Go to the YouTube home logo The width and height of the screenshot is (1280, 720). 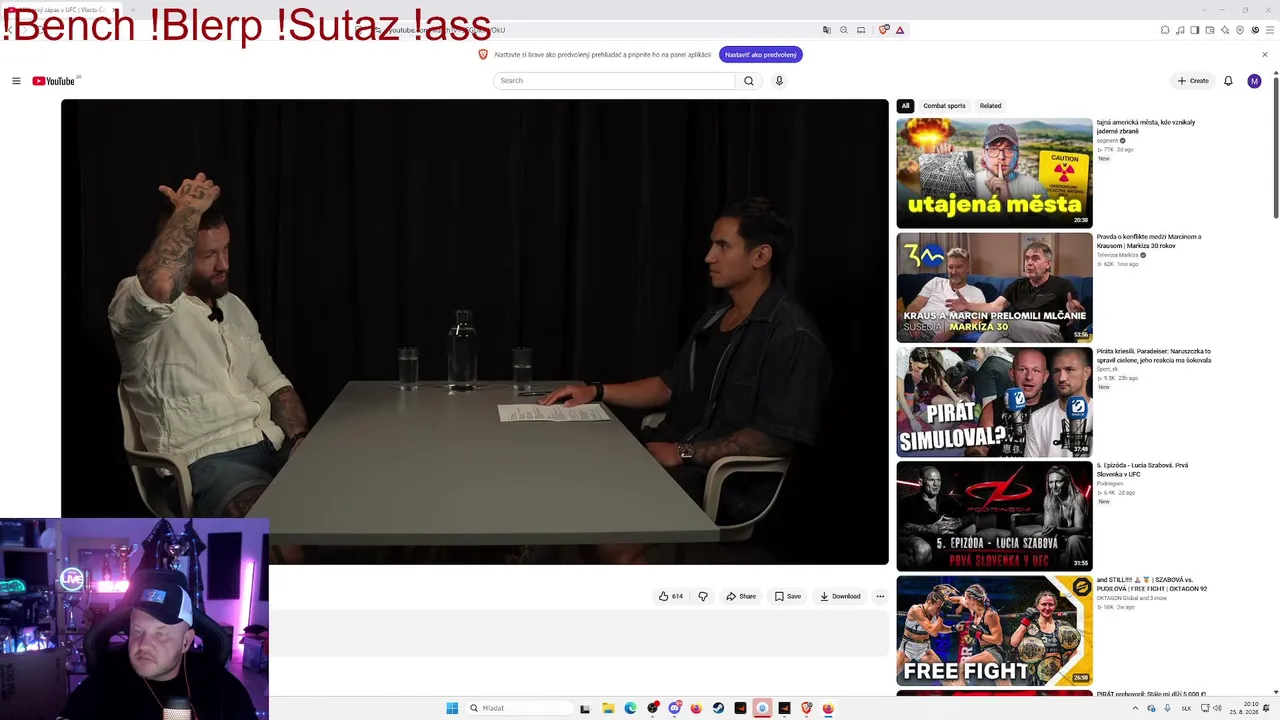pos(55,81)
